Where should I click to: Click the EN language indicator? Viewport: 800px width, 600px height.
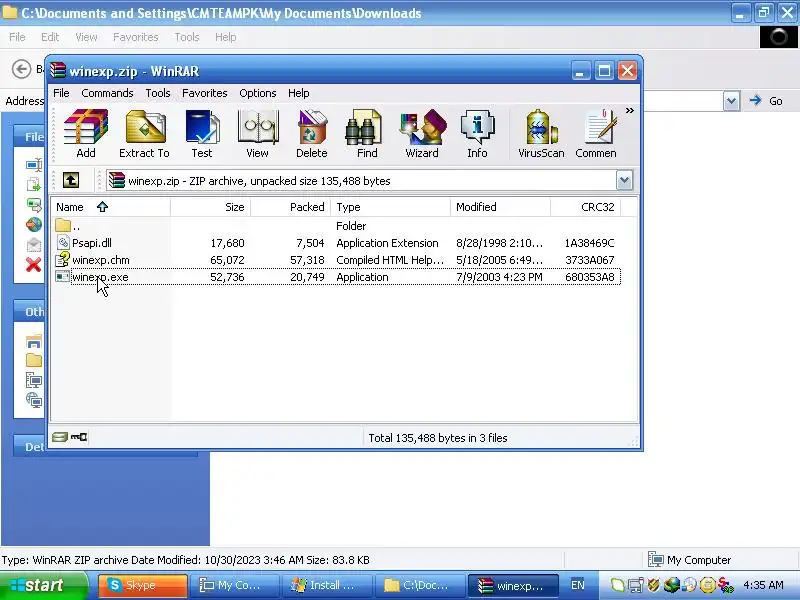pos(578,585)
